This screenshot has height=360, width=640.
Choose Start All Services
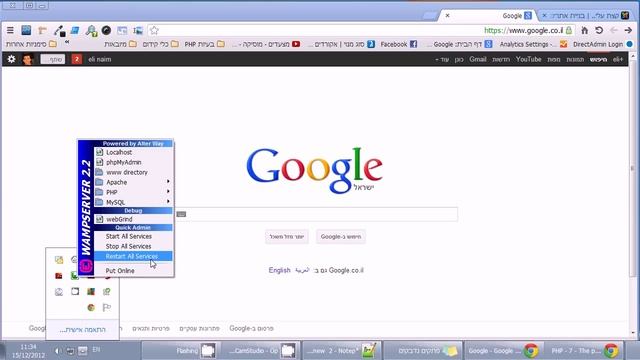(133, 236)
